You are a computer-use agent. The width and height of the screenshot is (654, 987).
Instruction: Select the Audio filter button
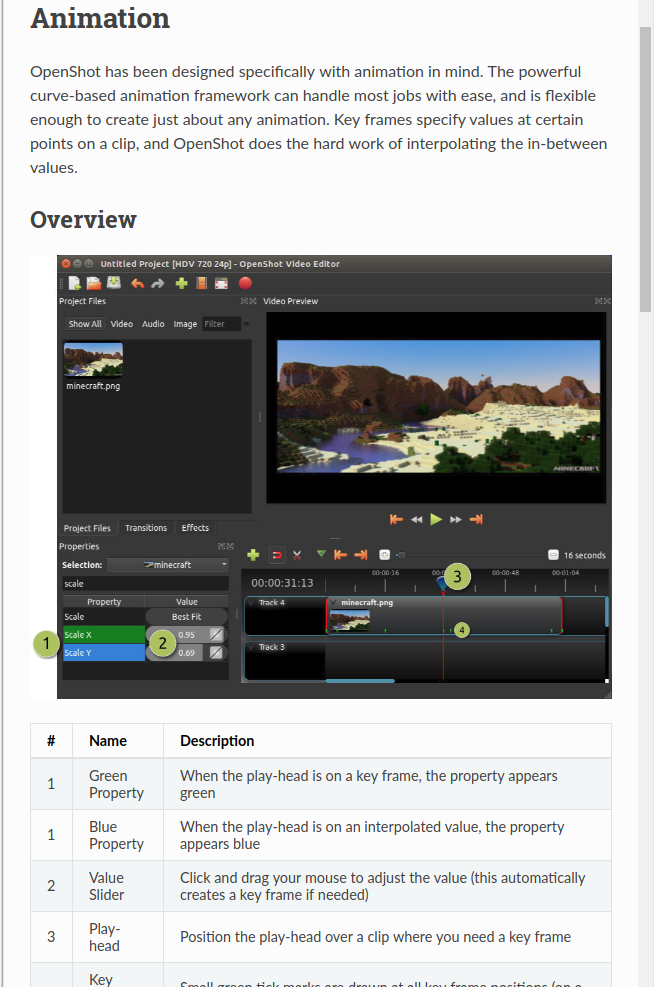[153, 324]
